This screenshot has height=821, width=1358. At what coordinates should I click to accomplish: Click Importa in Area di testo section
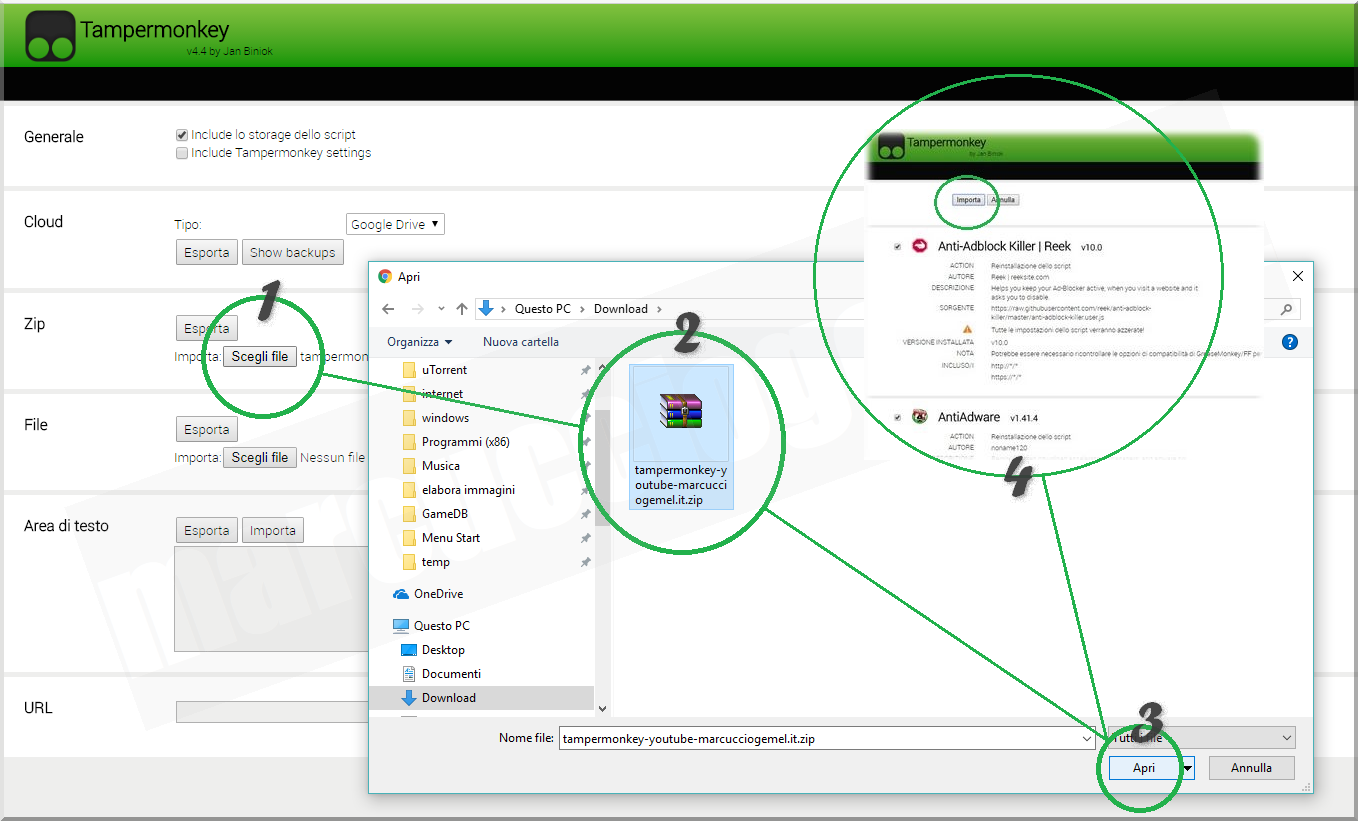click(x=273, y=530)
